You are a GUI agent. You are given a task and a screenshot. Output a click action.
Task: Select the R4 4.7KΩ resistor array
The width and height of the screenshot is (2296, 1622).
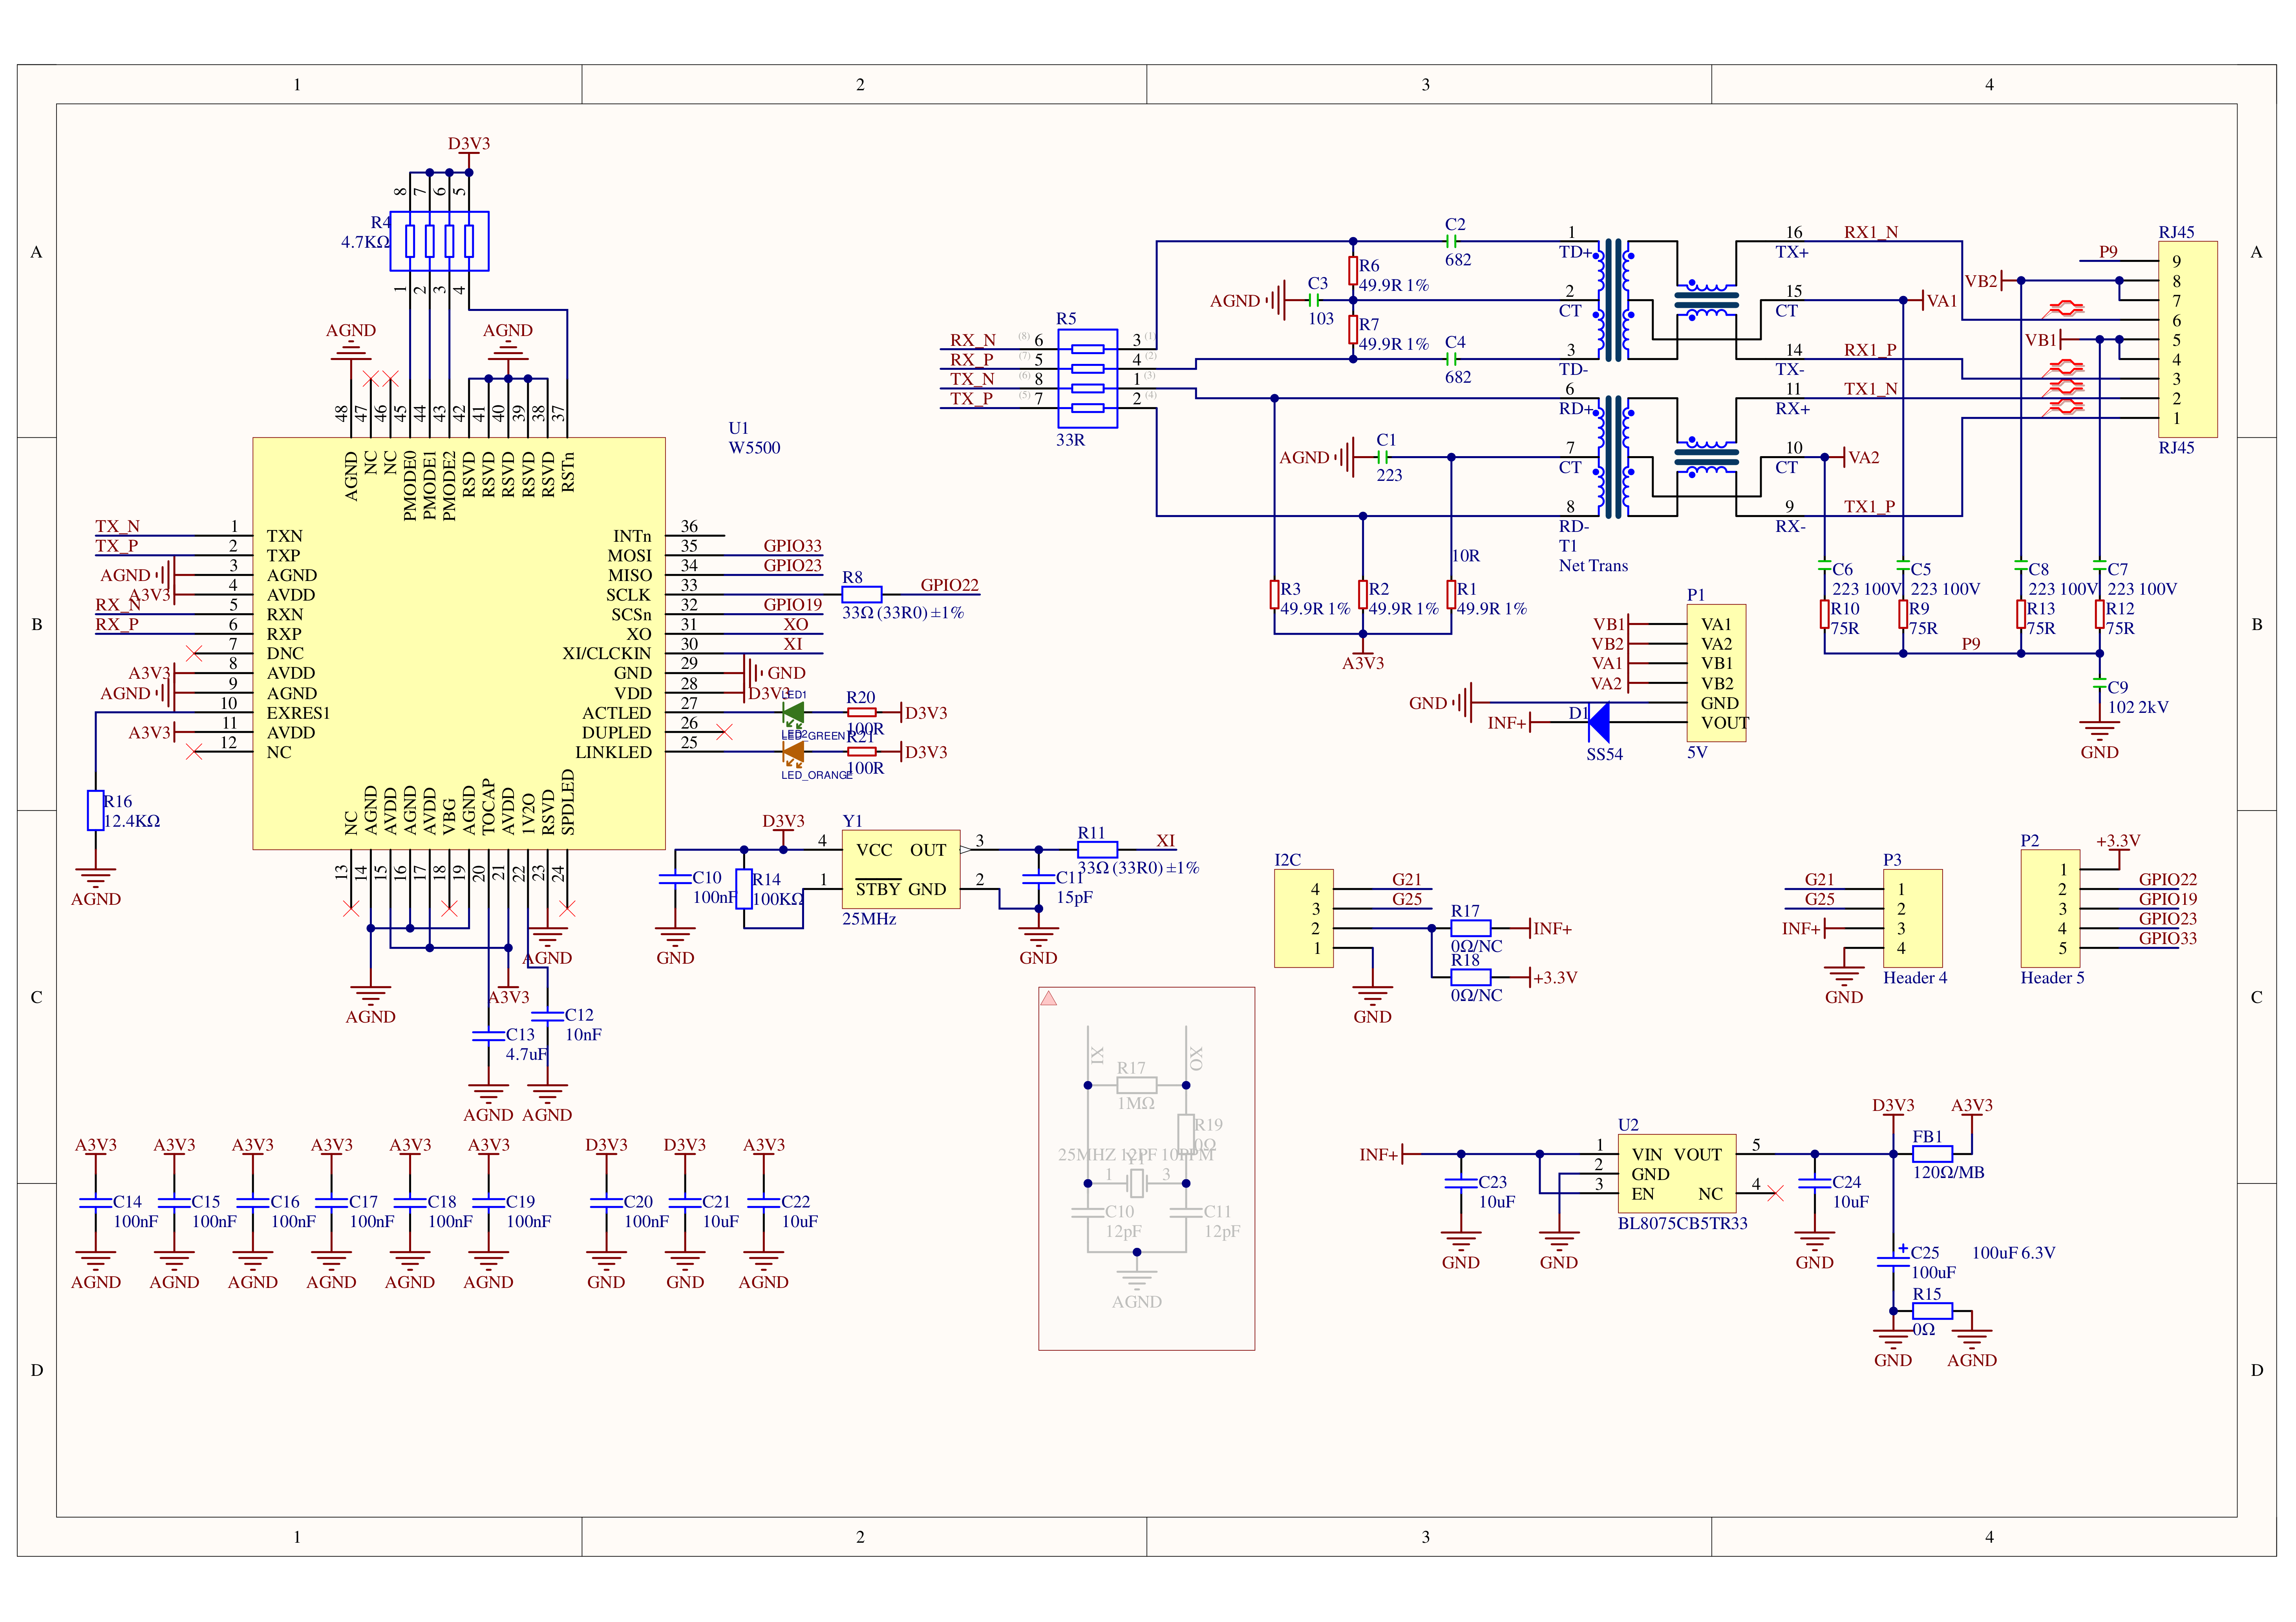coord(439,241)
